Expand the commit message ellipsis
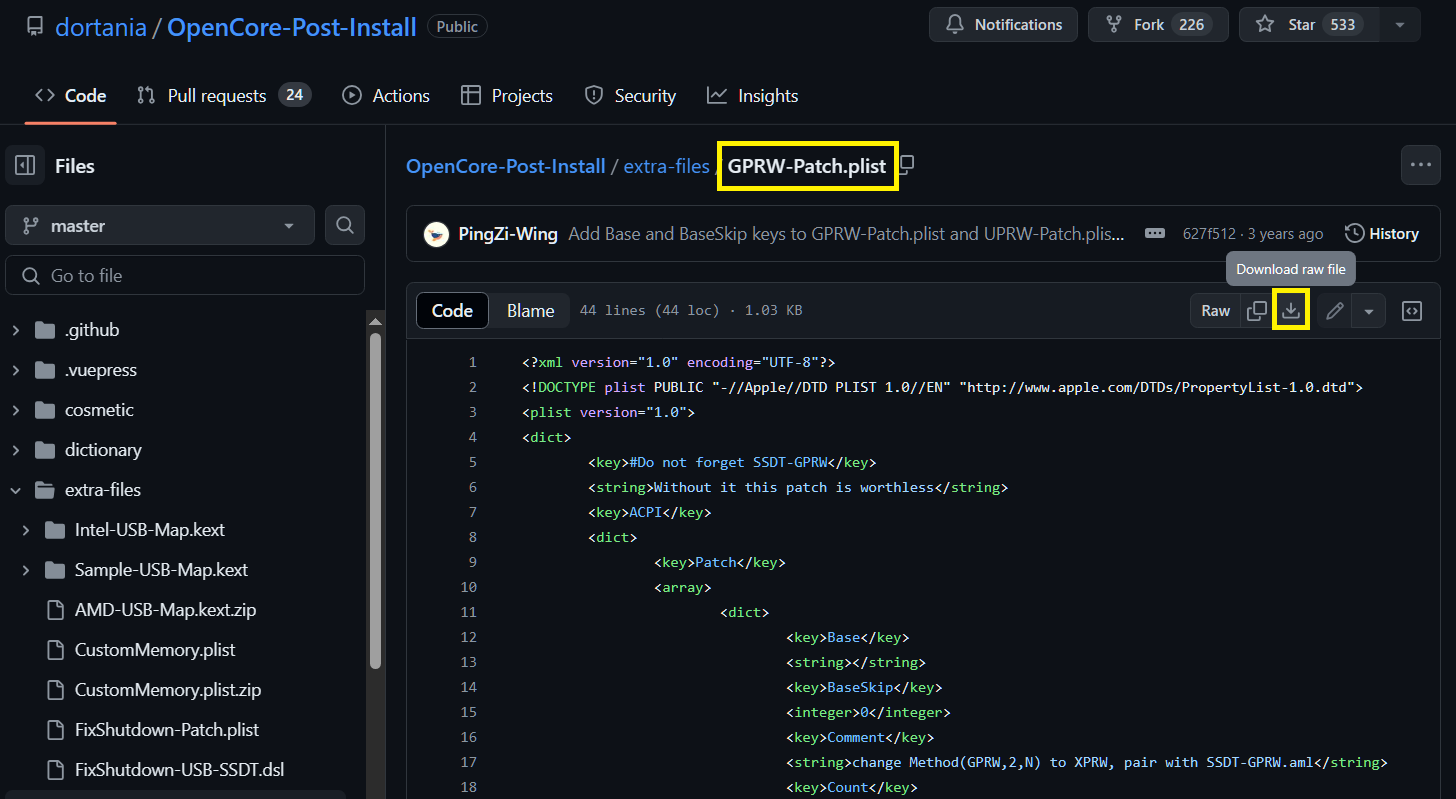The height and width of the screenshot is (799, 1456). click(x=1154, y=233)
